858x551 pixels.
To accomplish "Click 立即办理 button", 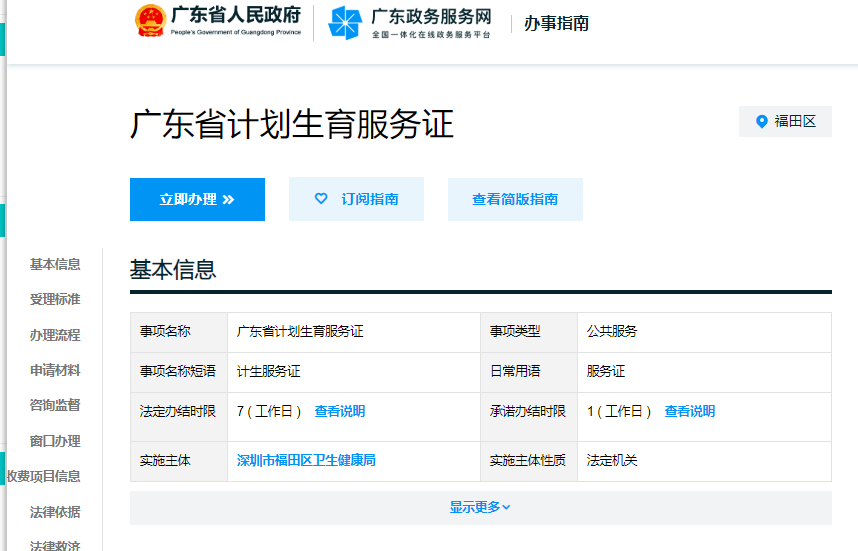I will [x=198, y=199].
